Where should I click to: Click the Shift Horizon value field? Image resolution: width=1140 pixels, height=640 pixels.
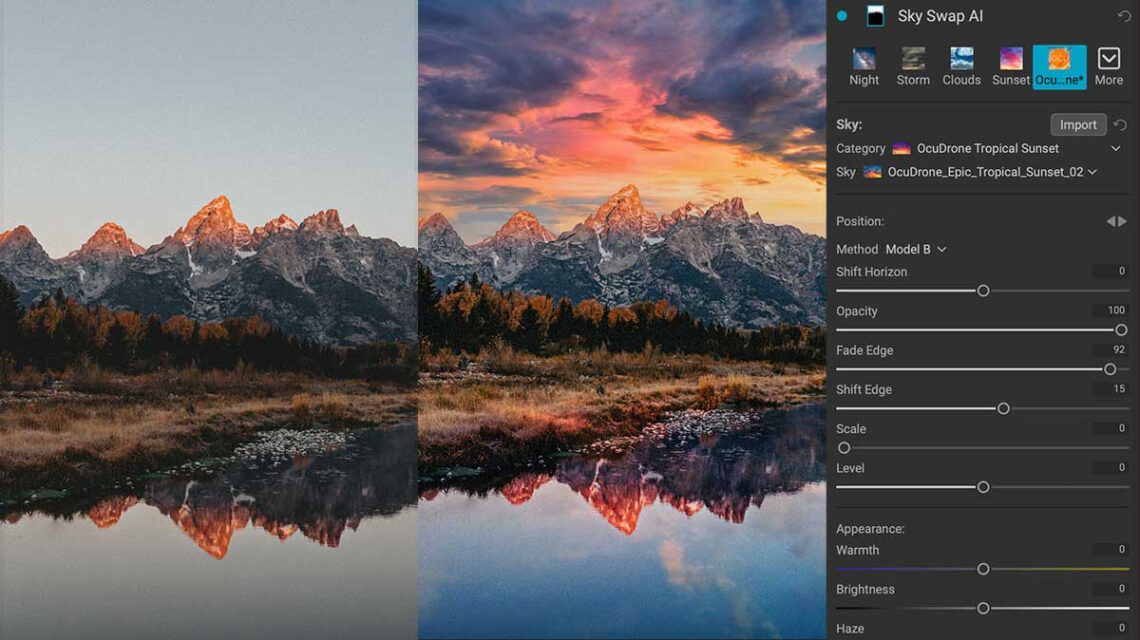click(x=1110, y=271)
